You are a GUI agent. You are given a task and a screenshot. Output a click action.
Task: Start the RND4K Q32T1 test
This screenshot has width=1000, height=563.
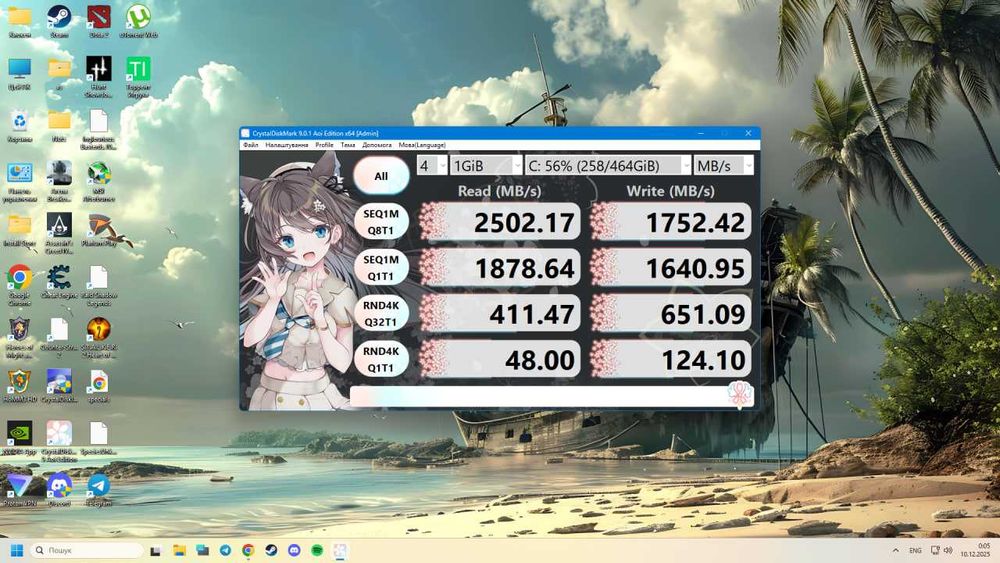[381, 314]
